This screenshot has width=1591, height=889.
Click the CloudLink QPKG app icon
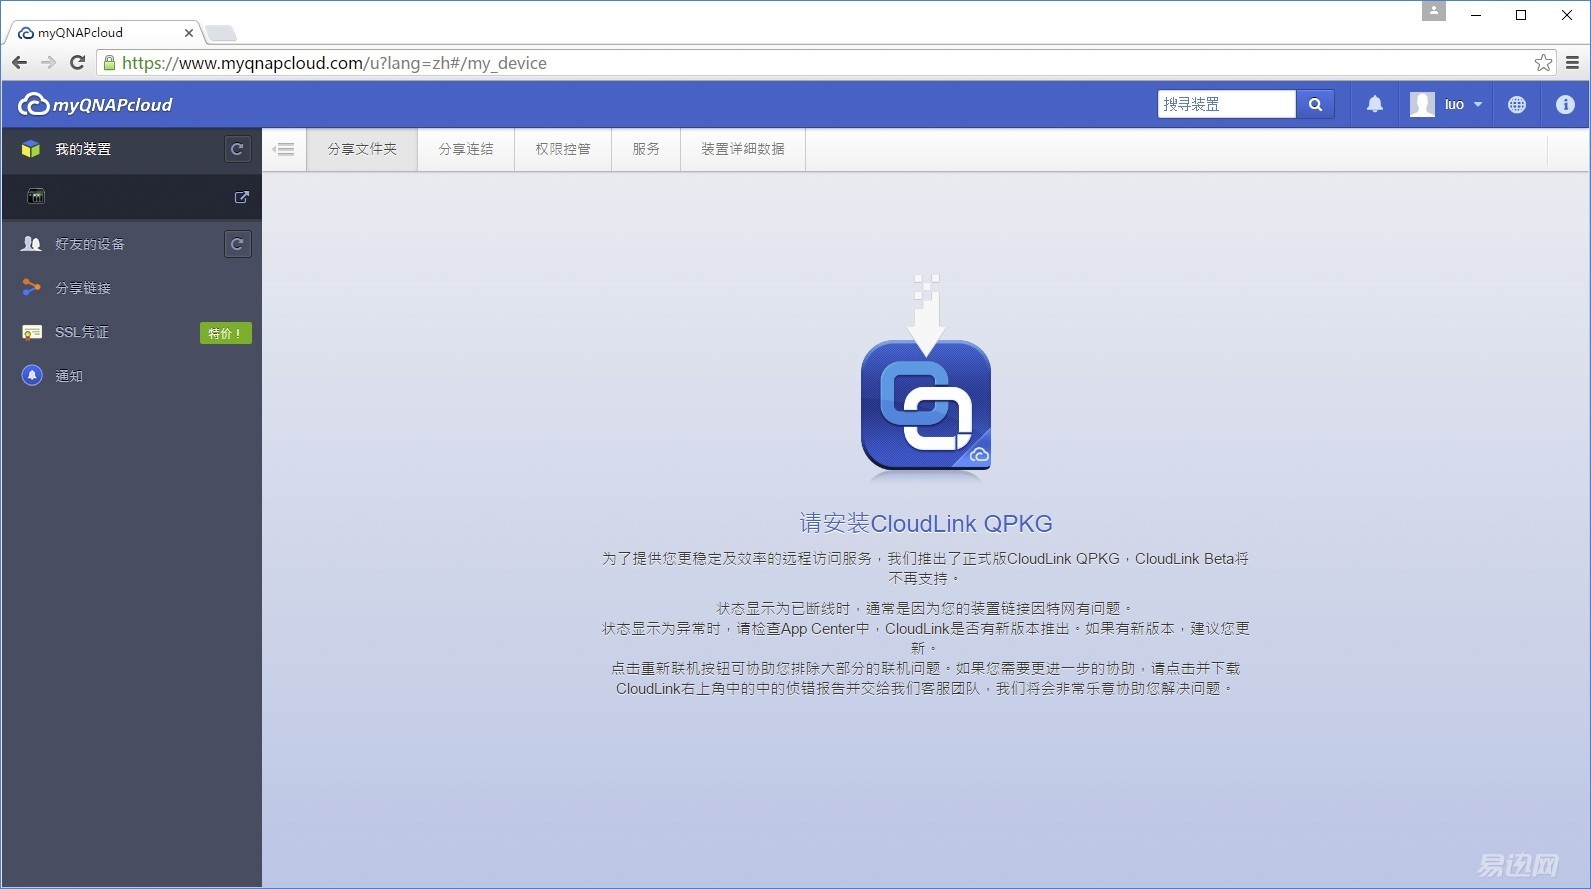coord(926,405)
